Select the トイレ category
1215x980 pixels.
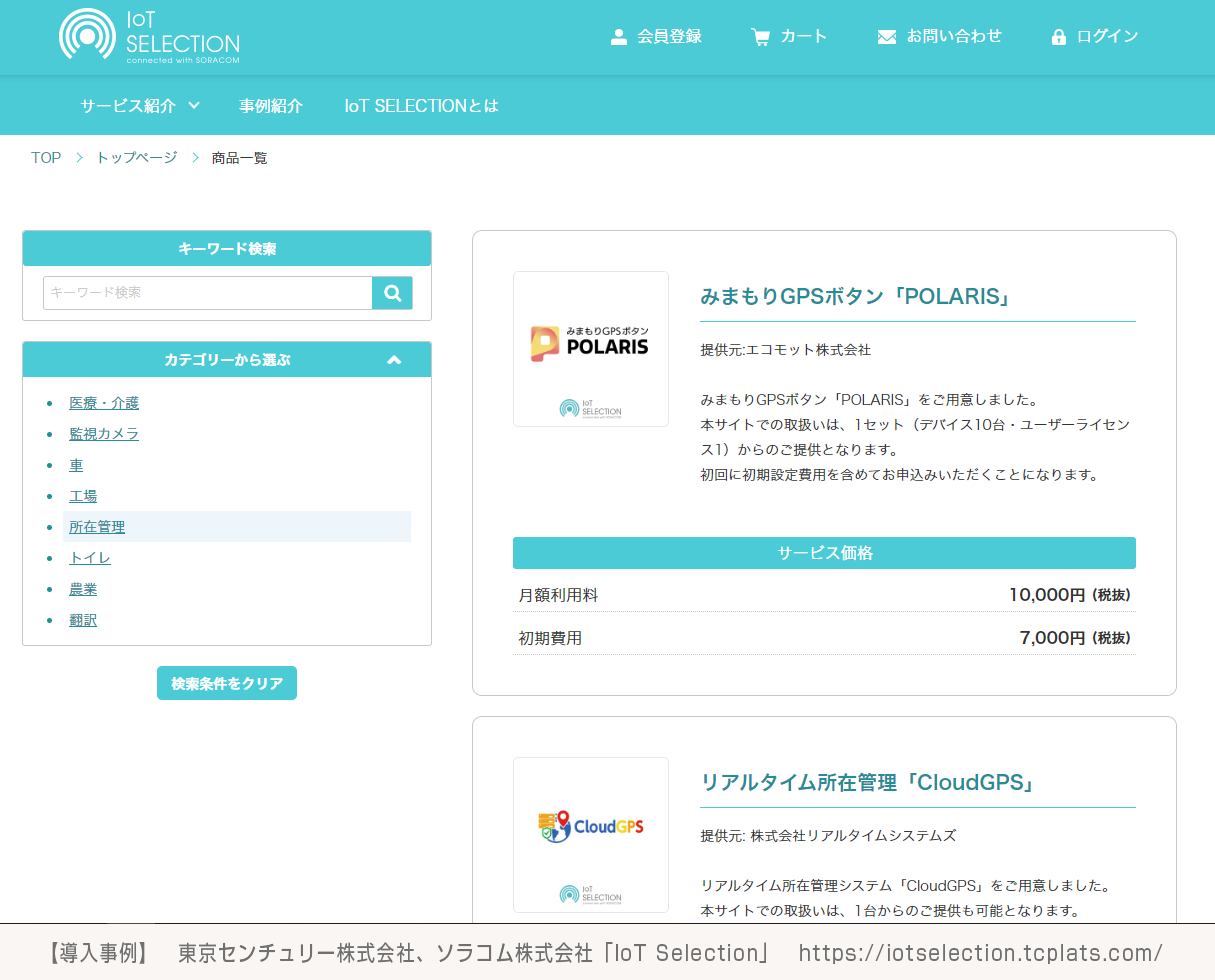[x=90, y=558]
